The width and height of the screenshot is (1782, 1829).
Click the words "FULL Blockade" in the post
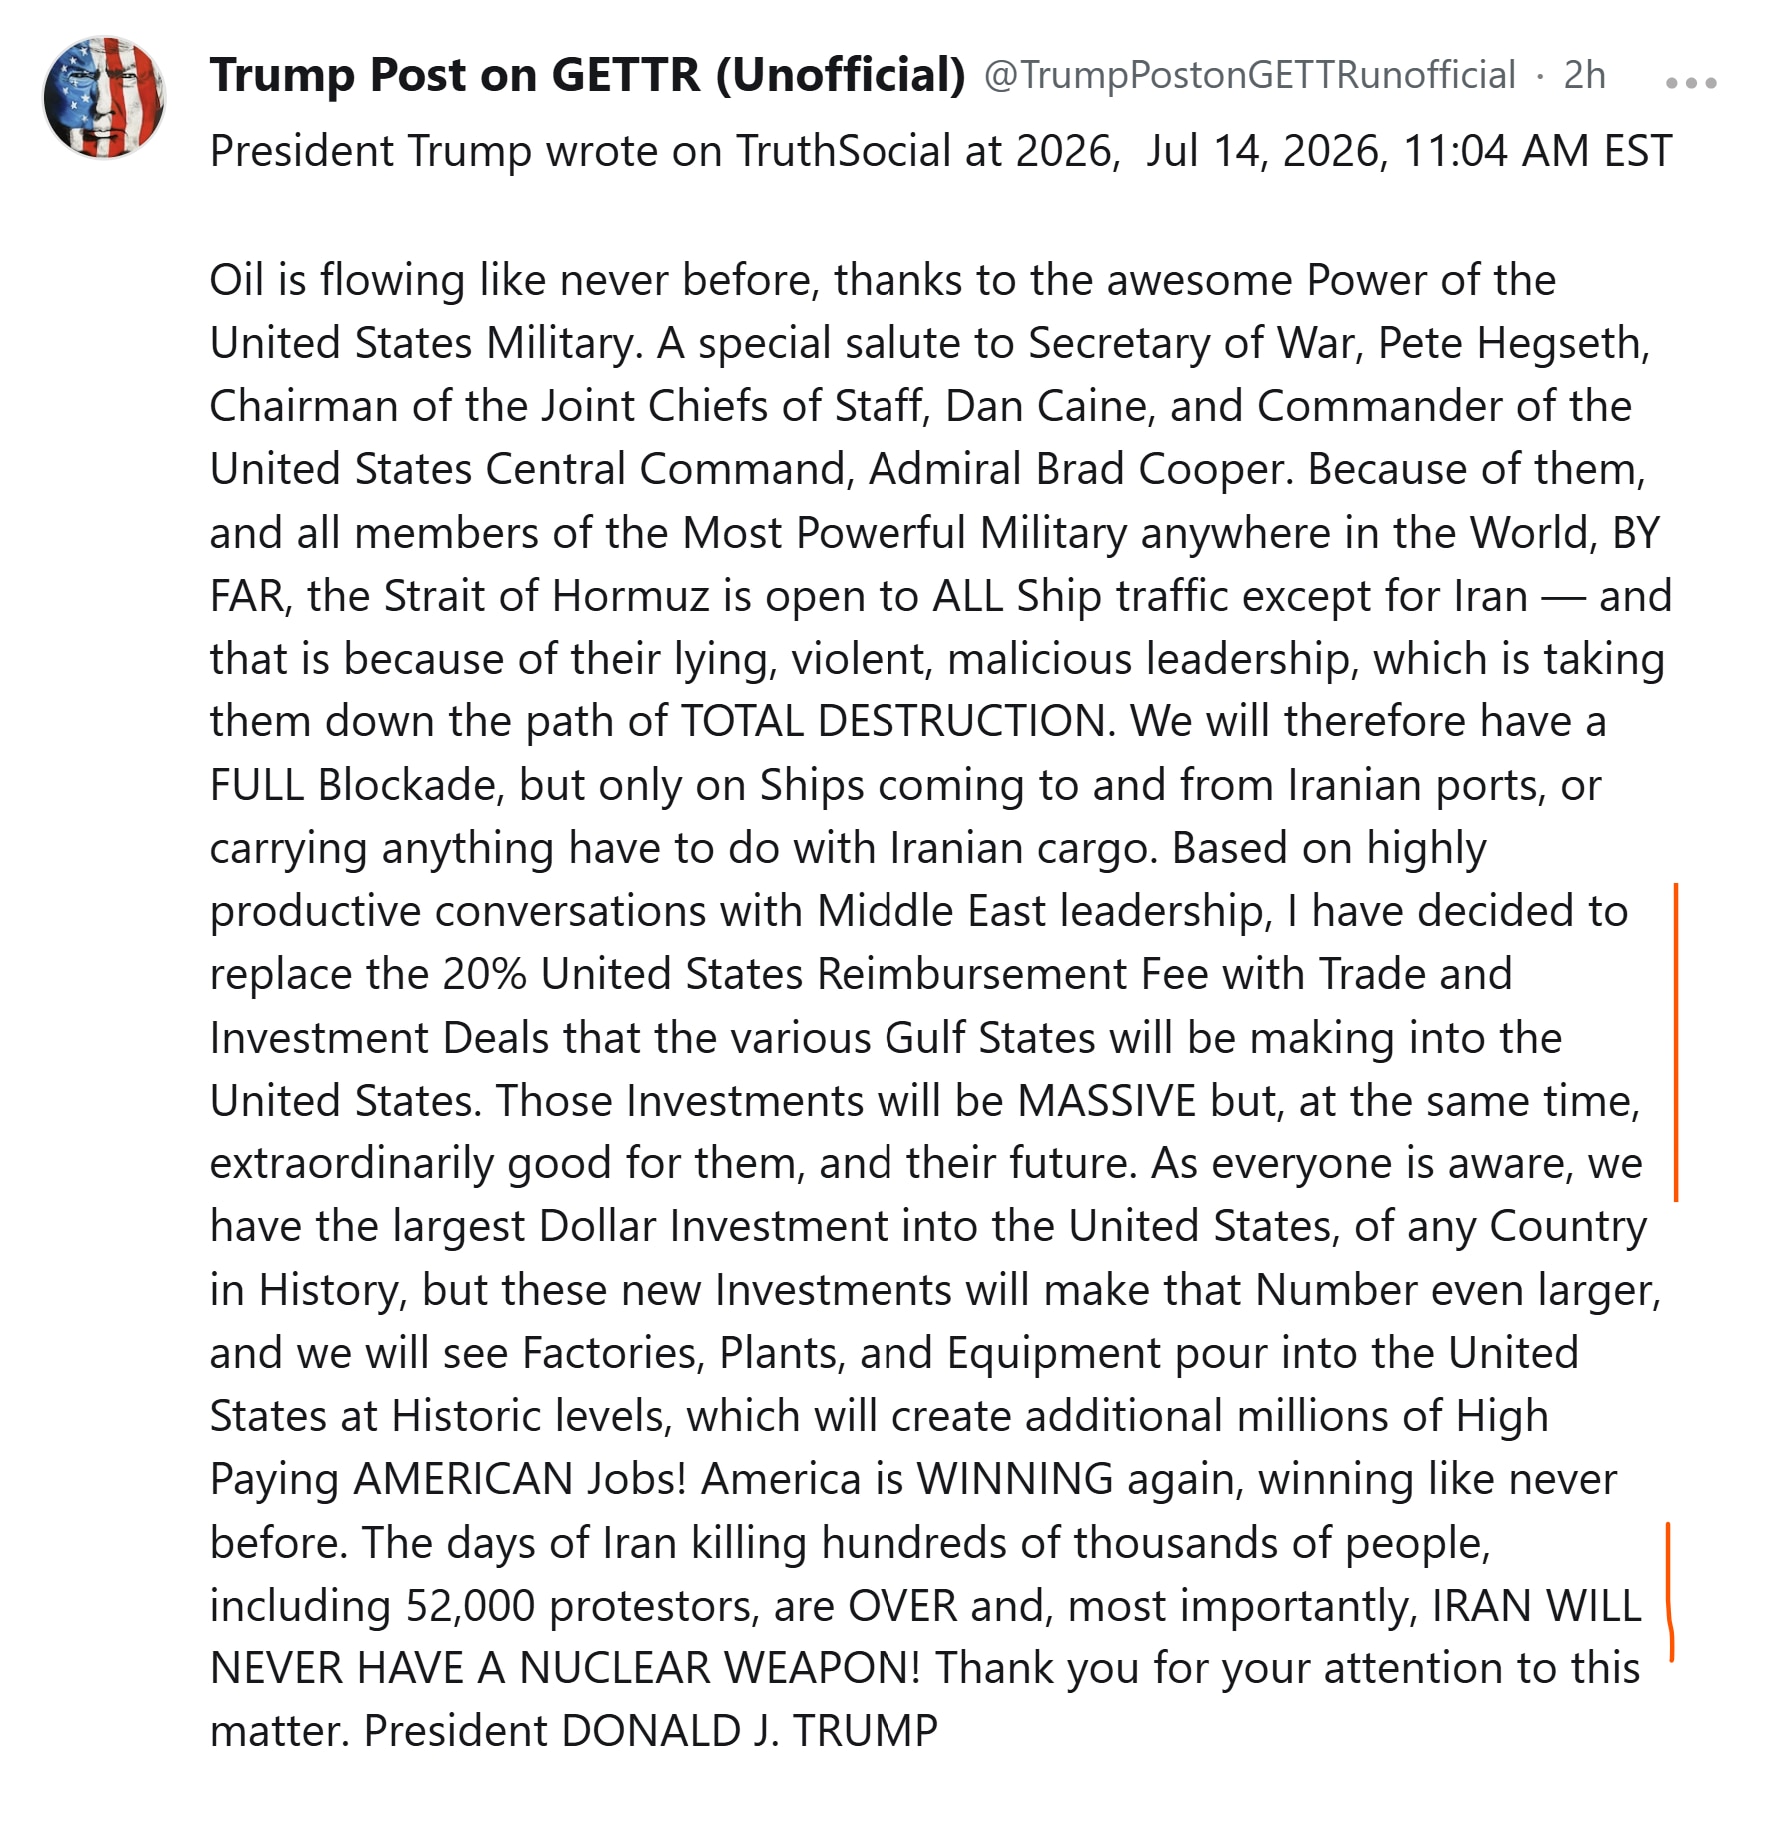click(351, 786)
